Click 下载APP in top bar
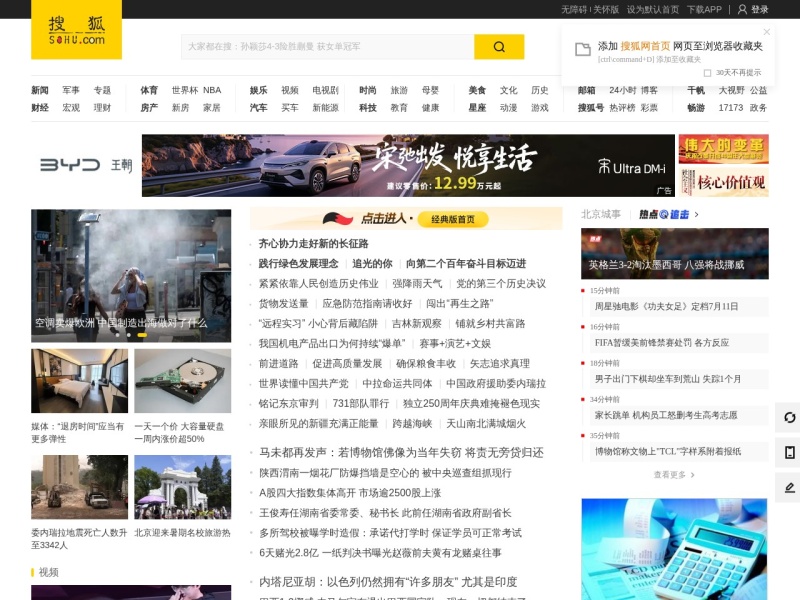This screenshot has width=800, height=600. tap(704, 9)
